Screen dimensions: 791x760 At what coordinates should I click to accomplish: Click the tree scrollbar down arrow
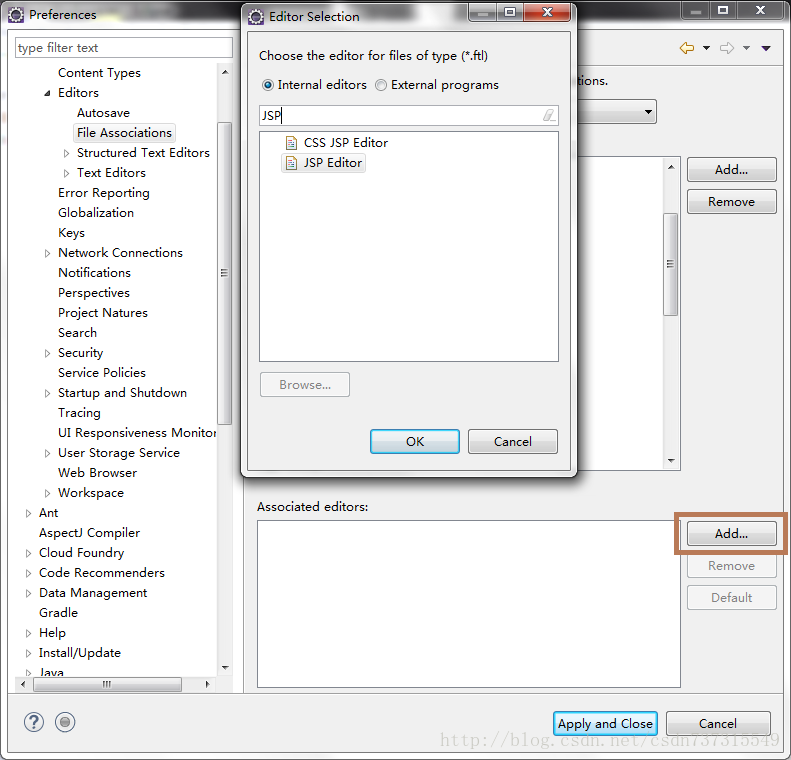coord(225,668)
